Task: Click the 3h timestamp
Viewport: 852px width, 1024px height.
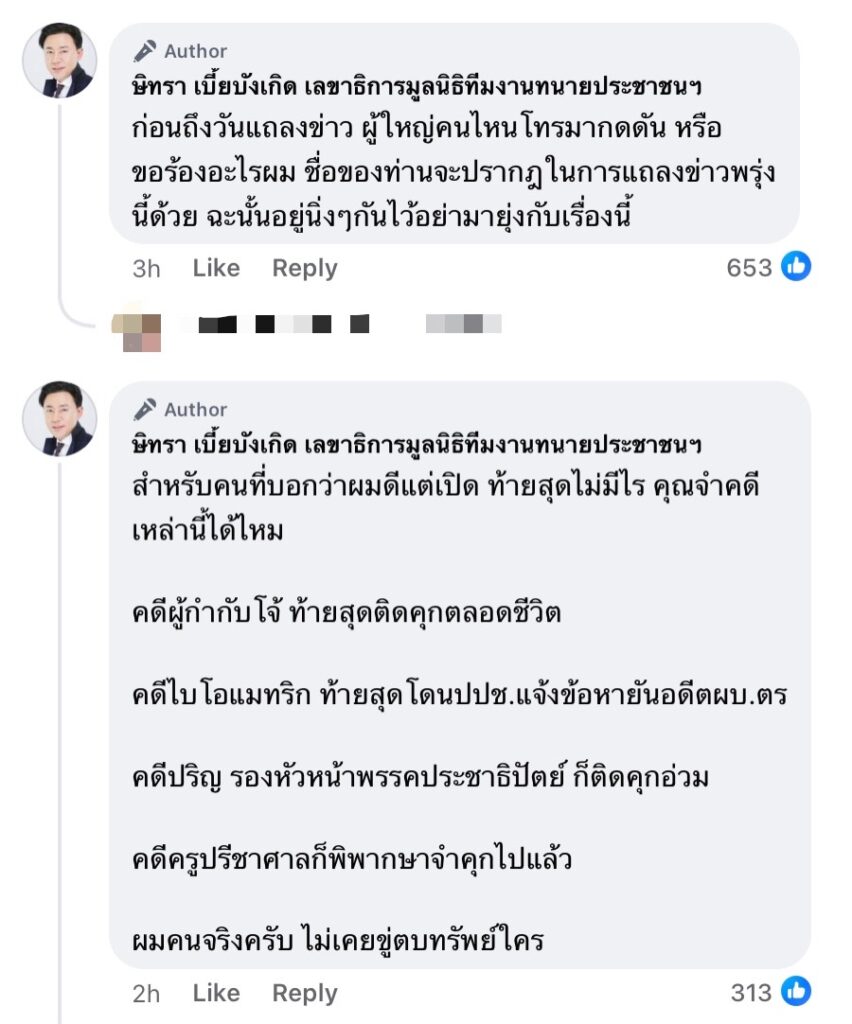Action: [146, 268]
